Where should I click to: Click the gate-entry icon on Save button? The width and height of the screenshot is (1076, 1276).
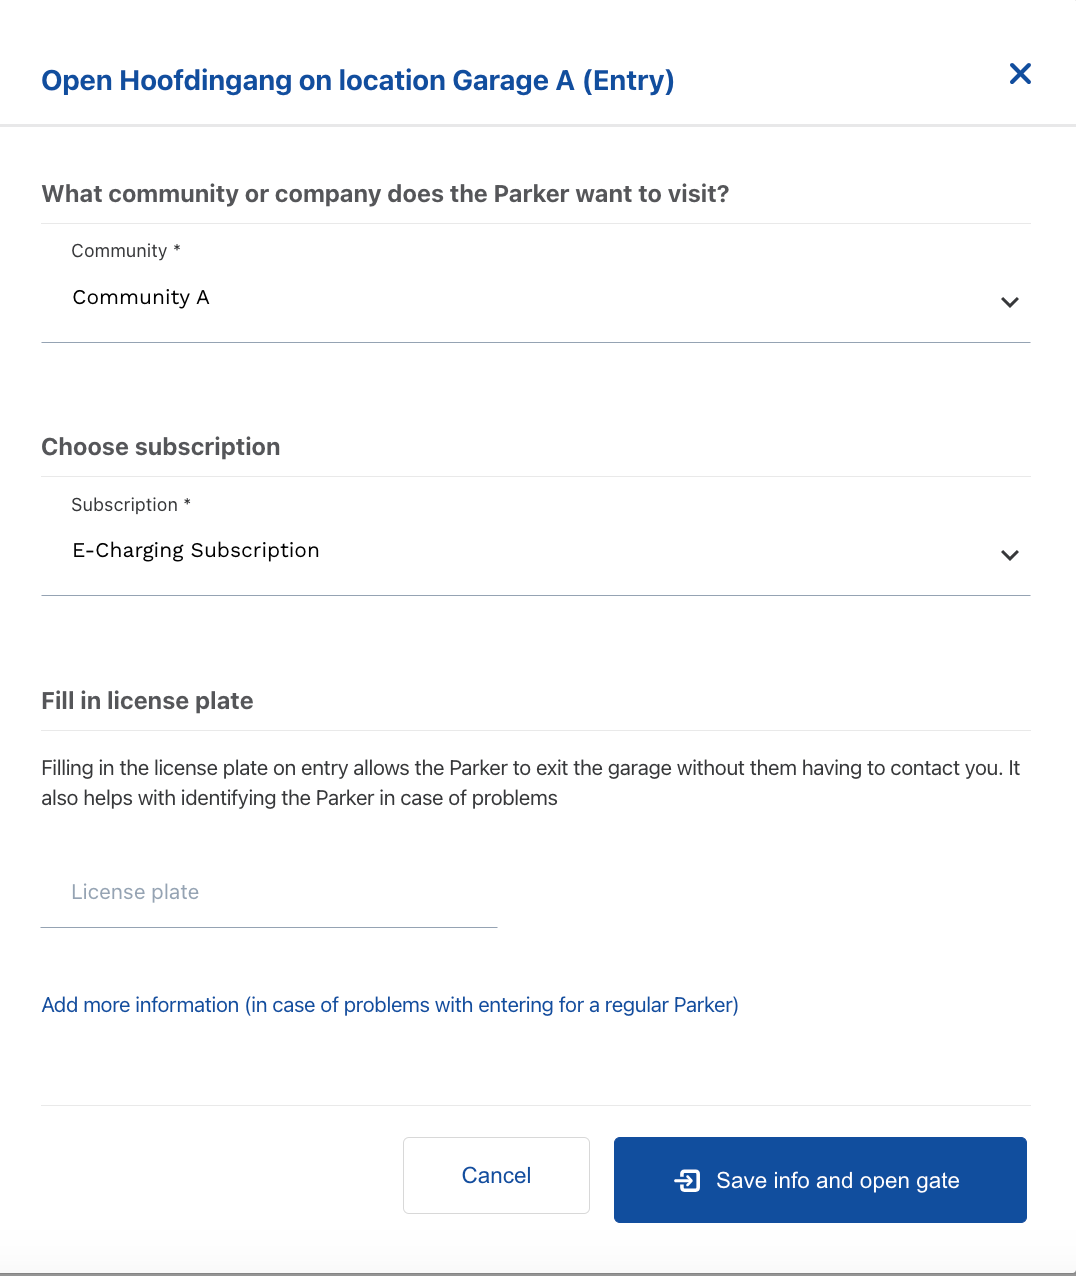click(687, 1181)
